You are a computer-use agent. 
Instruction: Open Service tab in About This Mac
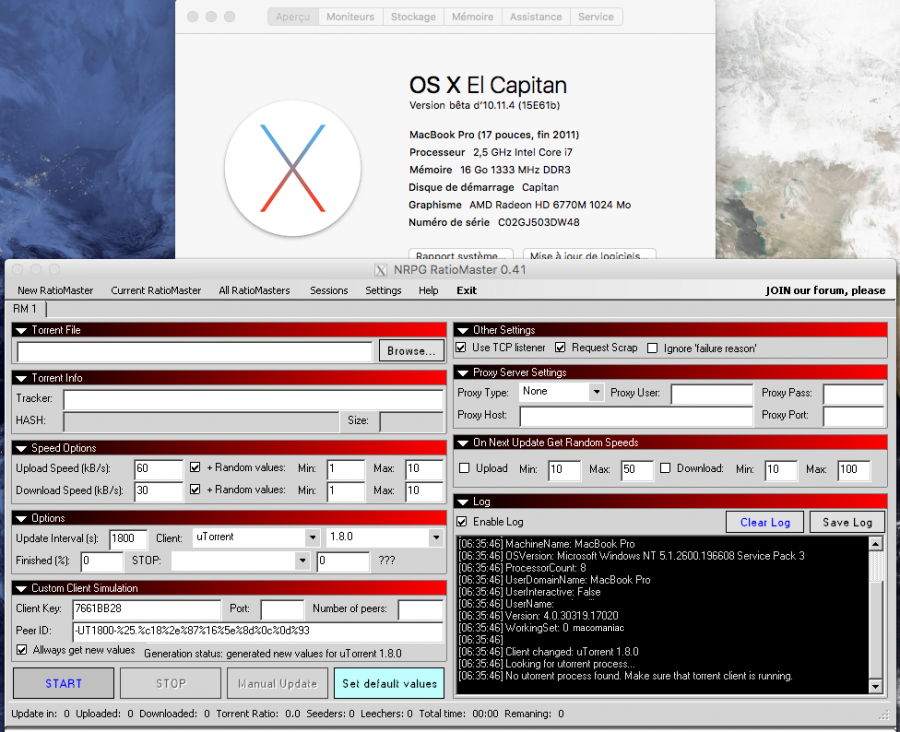[x=596, y=17]
